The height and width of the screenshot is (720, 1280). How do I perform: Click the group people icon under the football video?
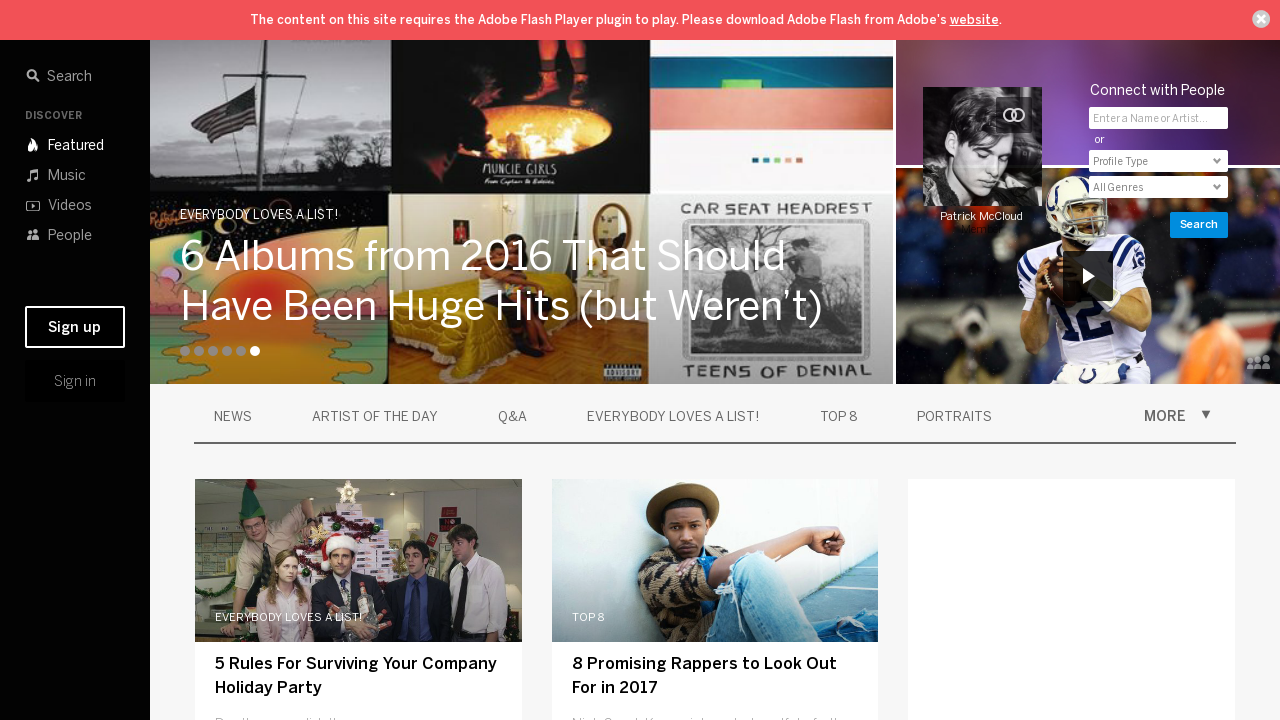click(x=1258, y=362)
